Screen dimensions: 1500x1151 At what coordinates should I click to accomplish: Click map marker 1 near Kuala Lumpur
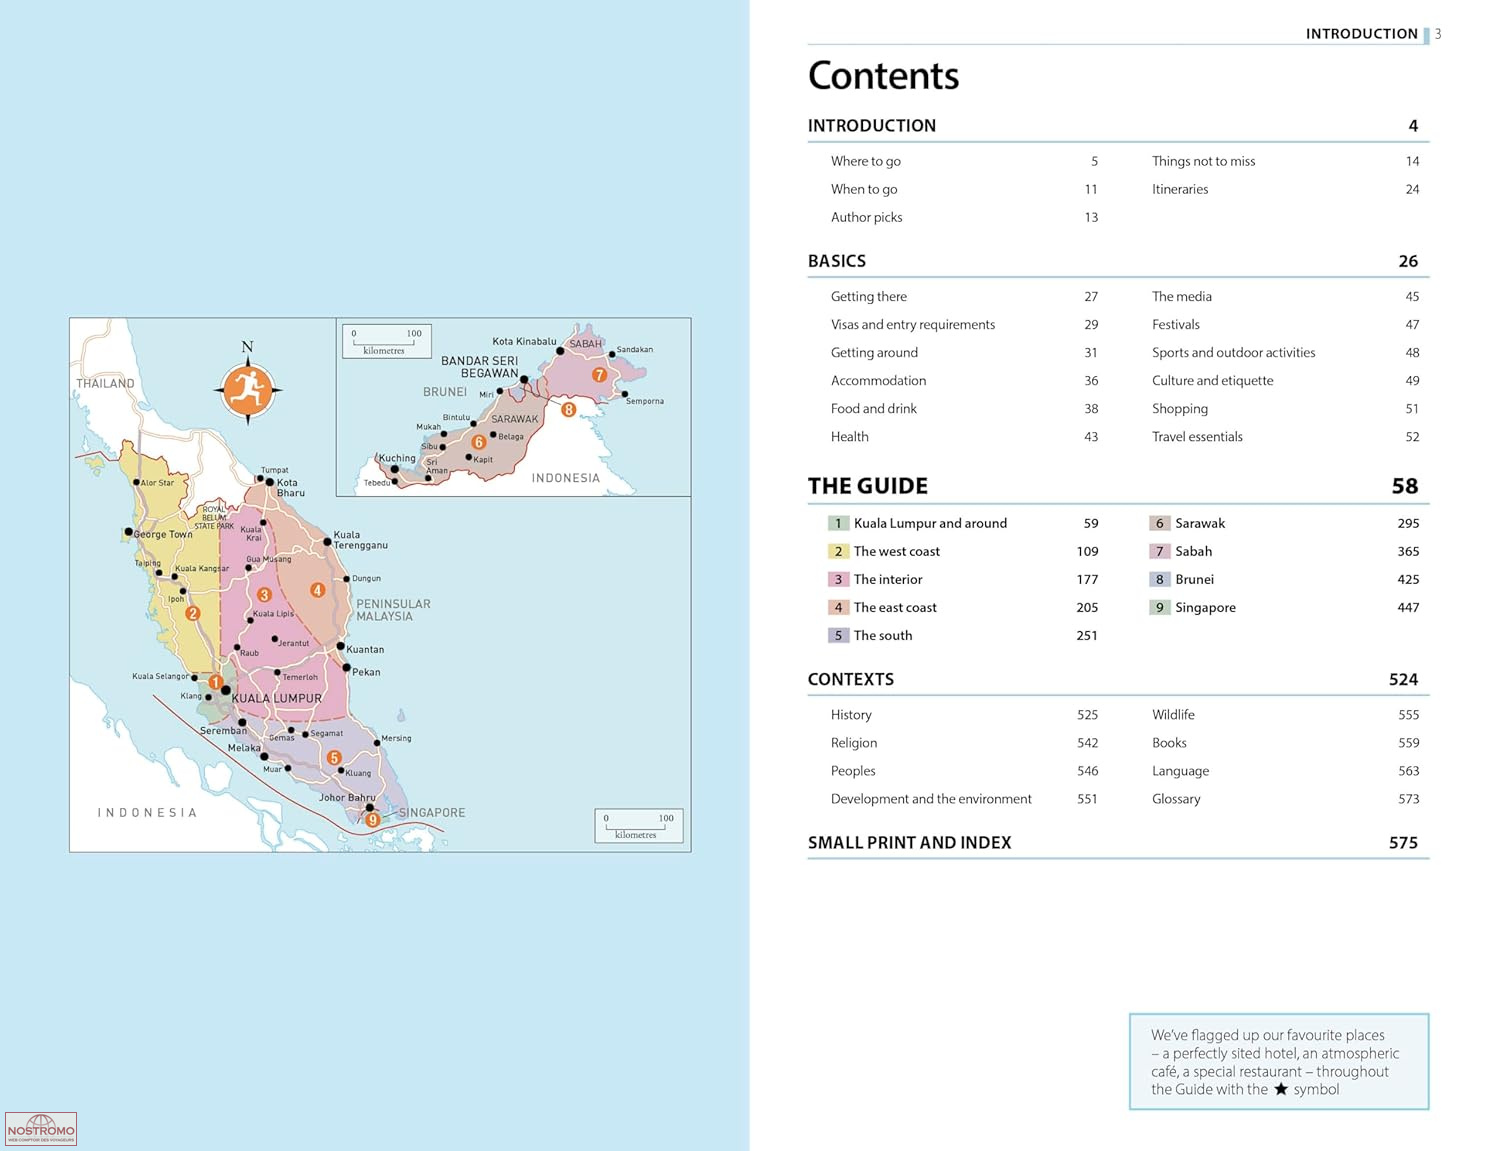point(215,682)
